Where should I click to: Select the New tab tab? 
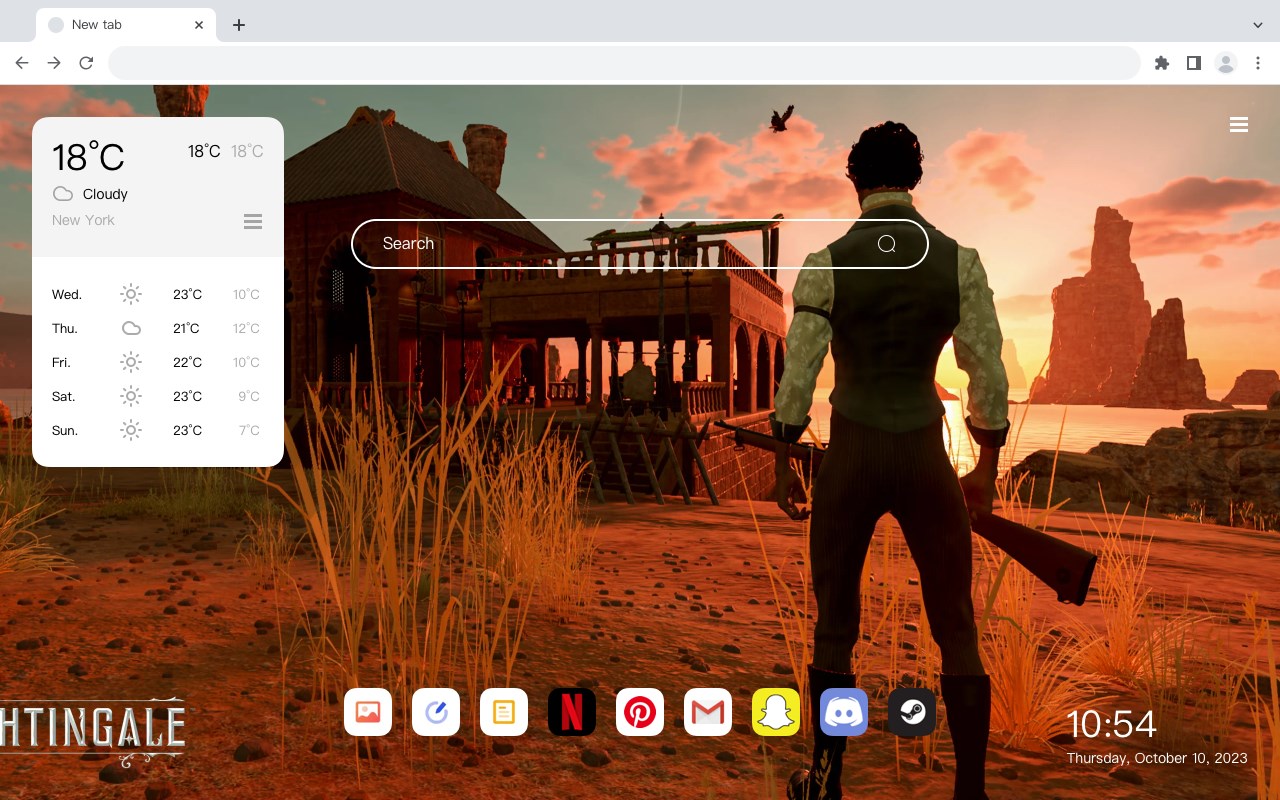(x=125, y=24)
